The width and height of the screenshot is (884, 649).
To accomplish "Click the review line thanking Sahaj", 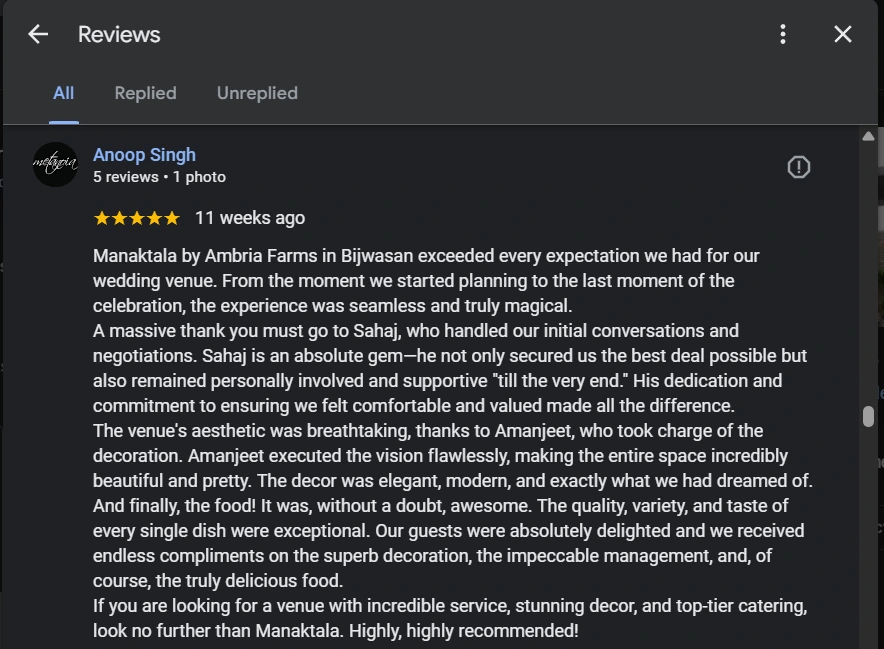I will 415,331.
